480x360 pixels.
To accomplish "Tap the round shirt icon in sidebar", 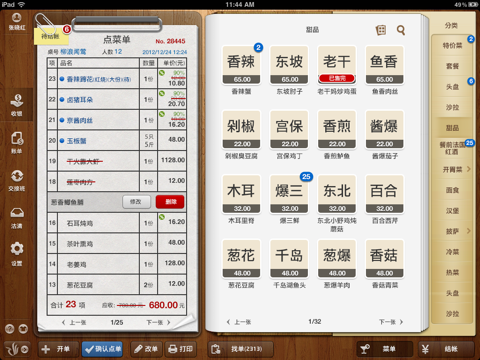I will coord(23,329).
